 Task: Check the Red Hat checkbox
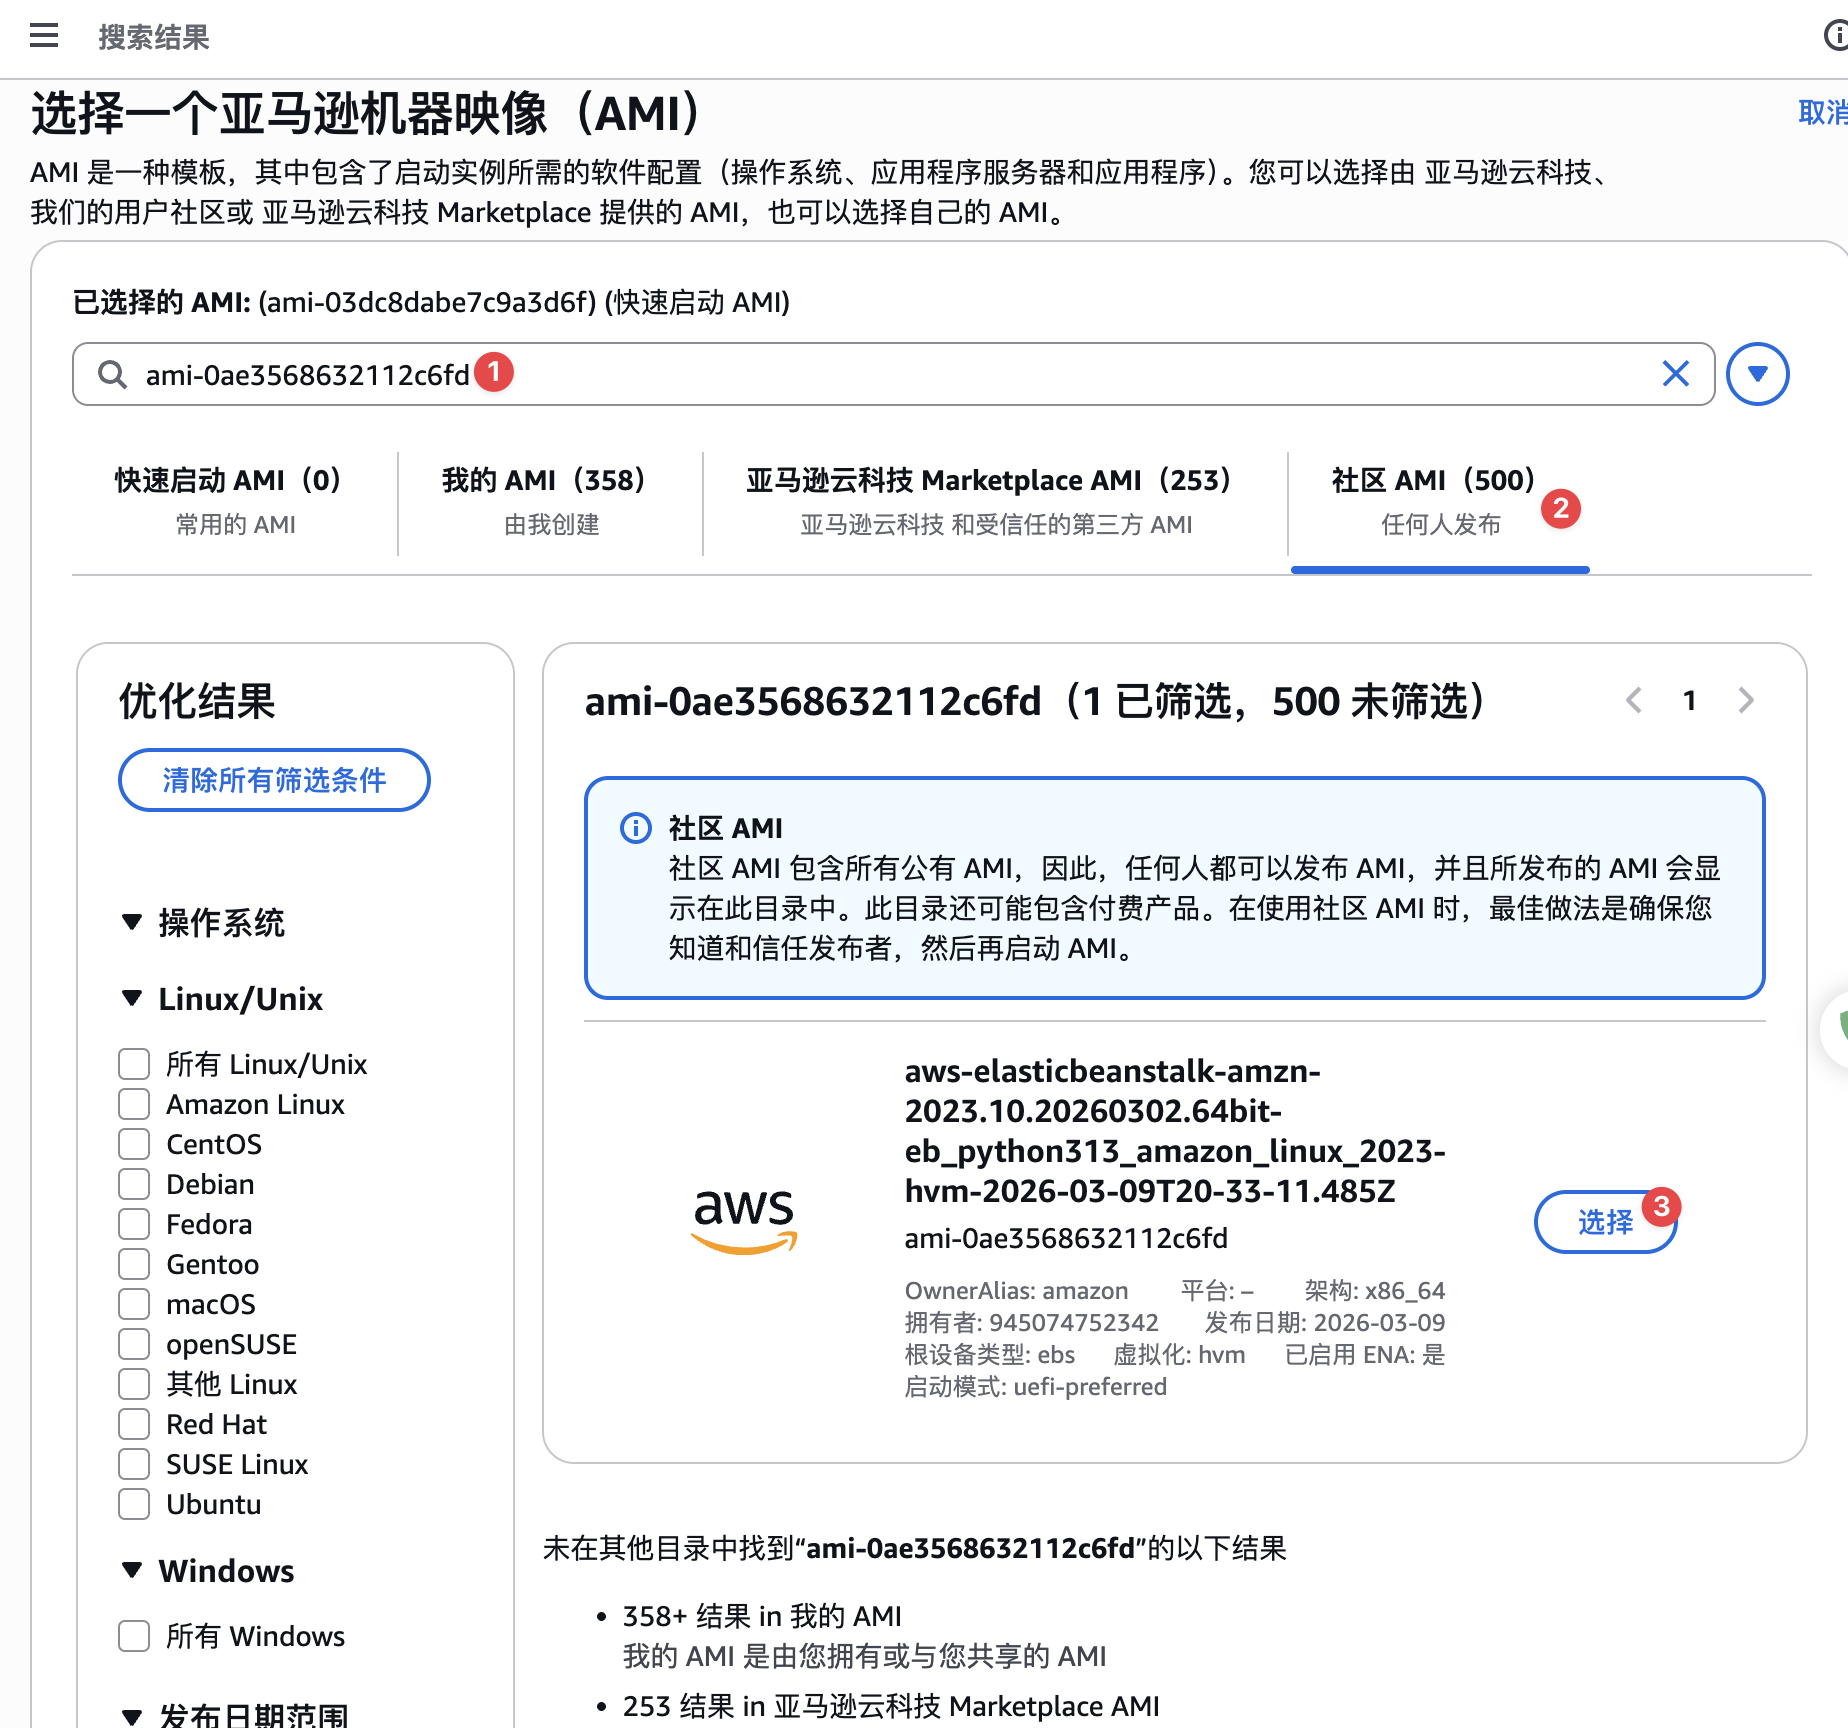[134, 1423]
